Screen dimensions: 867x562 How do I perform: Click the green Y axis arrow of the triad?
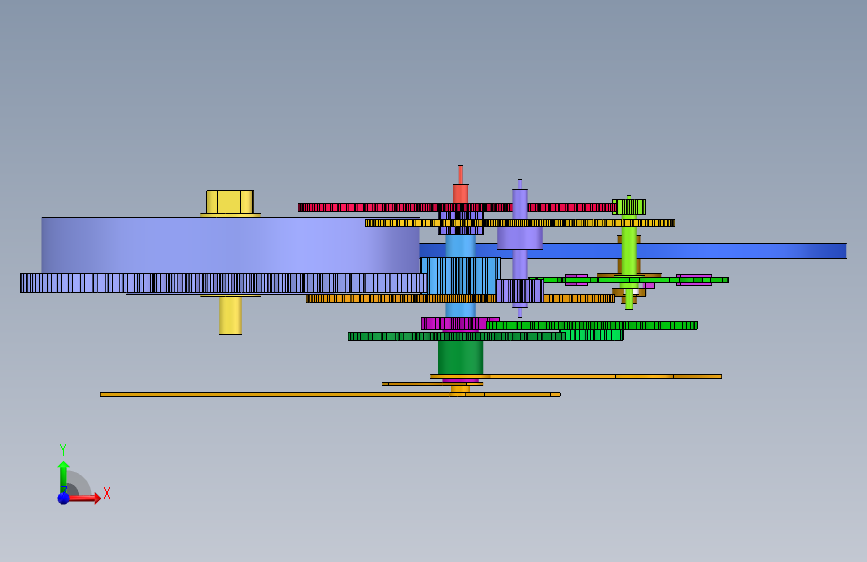coord(64,476)
